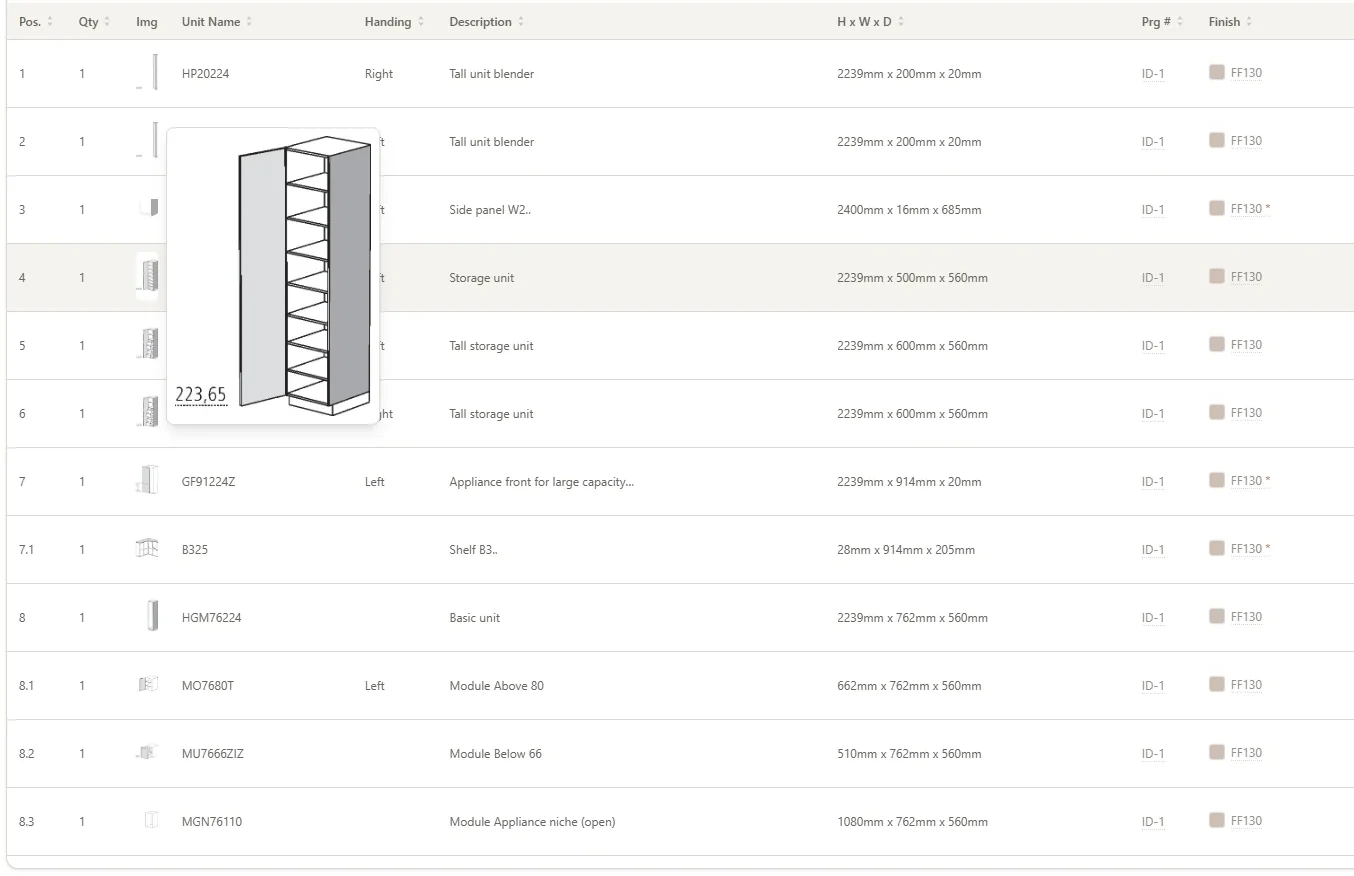Click the HGM76224 basic unit thumbnail
The image size is (1354, 876).
click(x=152, y=617)
